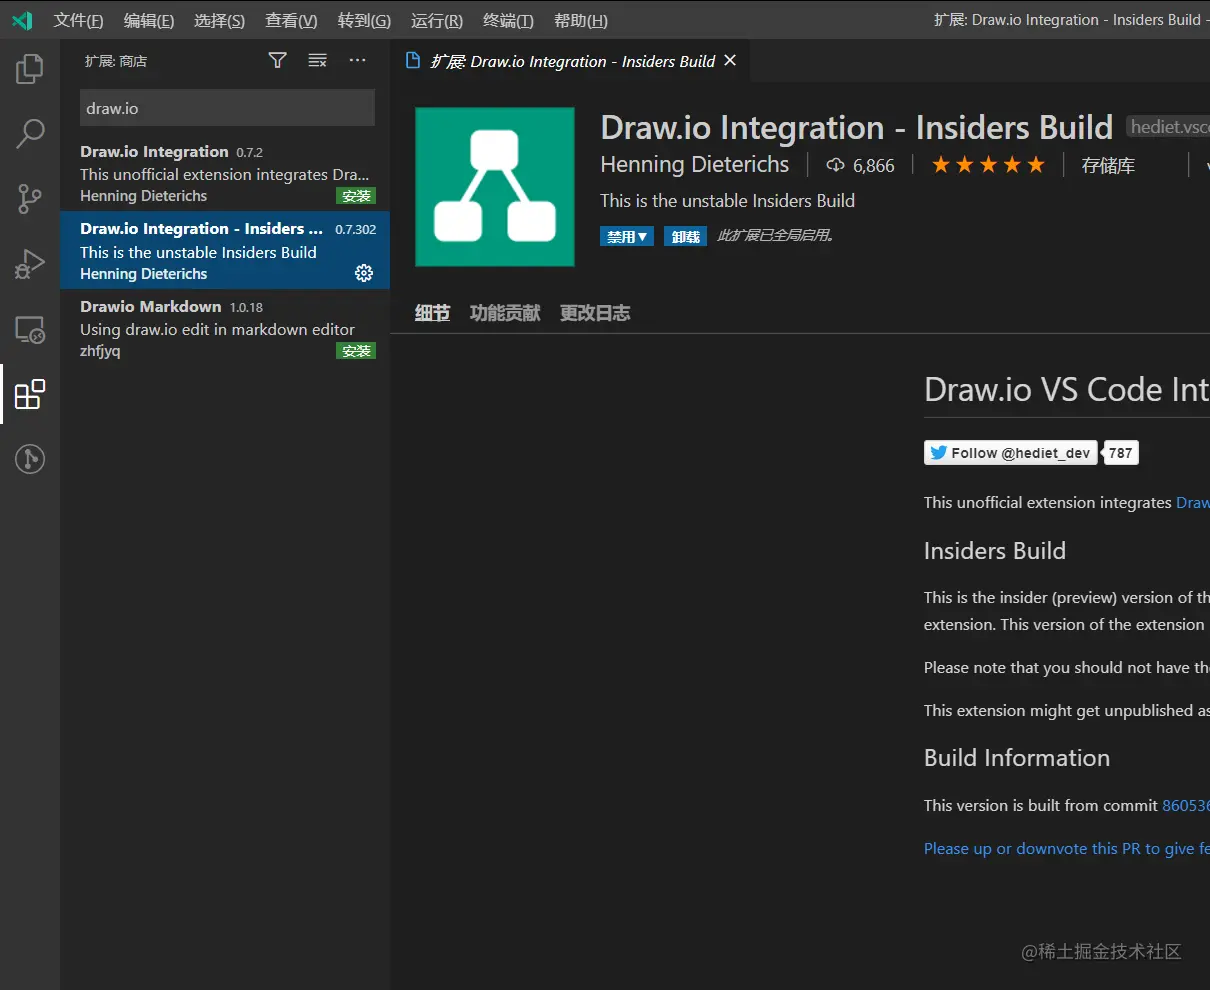Click the zhfjyq publisher name
Viewport: 1210px width, 990px height.
(100, 351)
